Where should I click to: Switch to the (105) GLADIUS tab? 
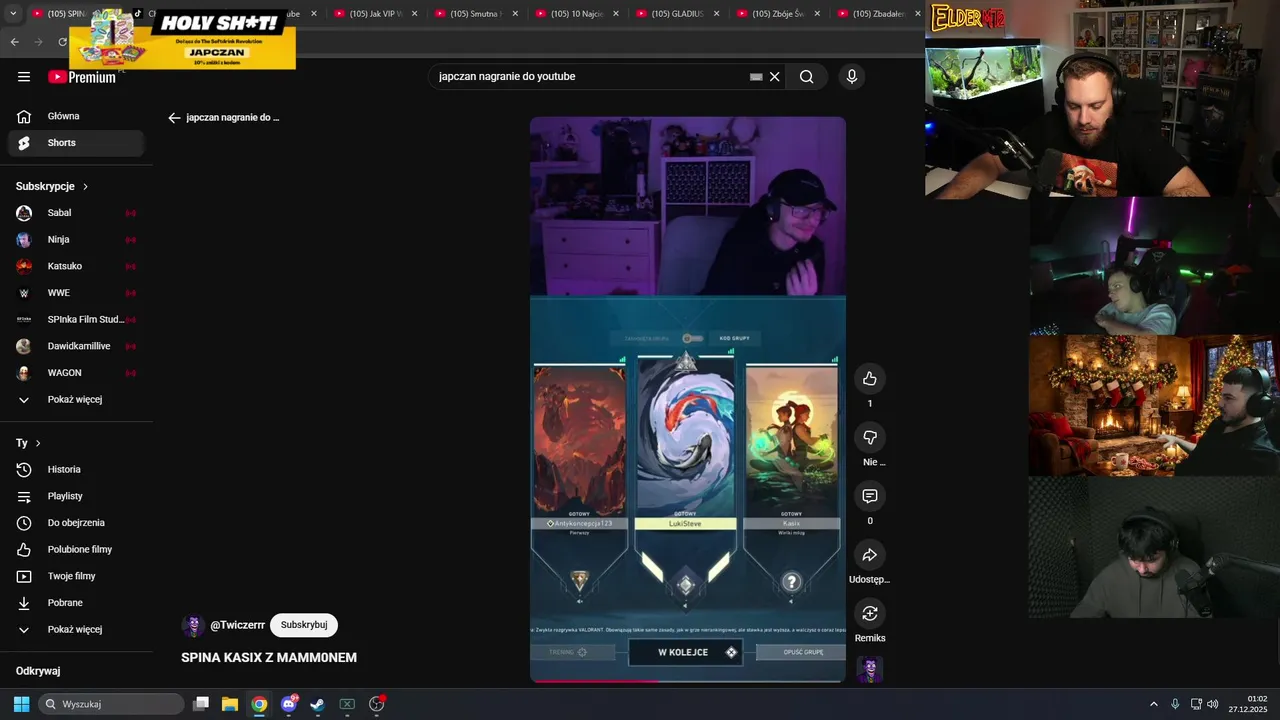pos(677,14)
